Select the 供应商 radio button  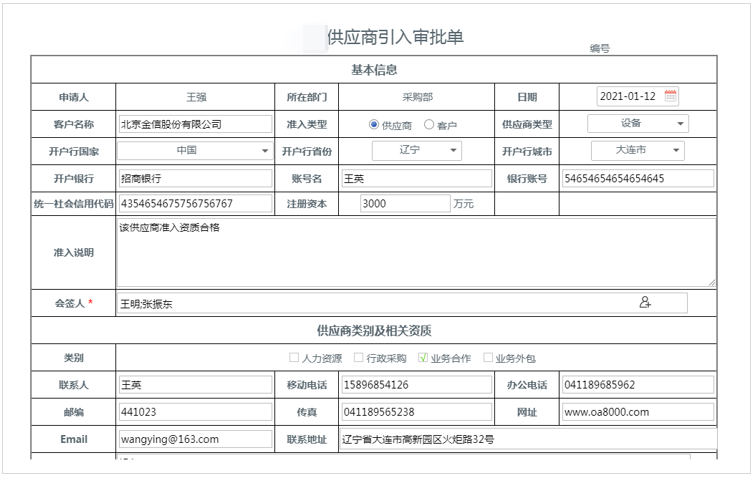point(374,125)
